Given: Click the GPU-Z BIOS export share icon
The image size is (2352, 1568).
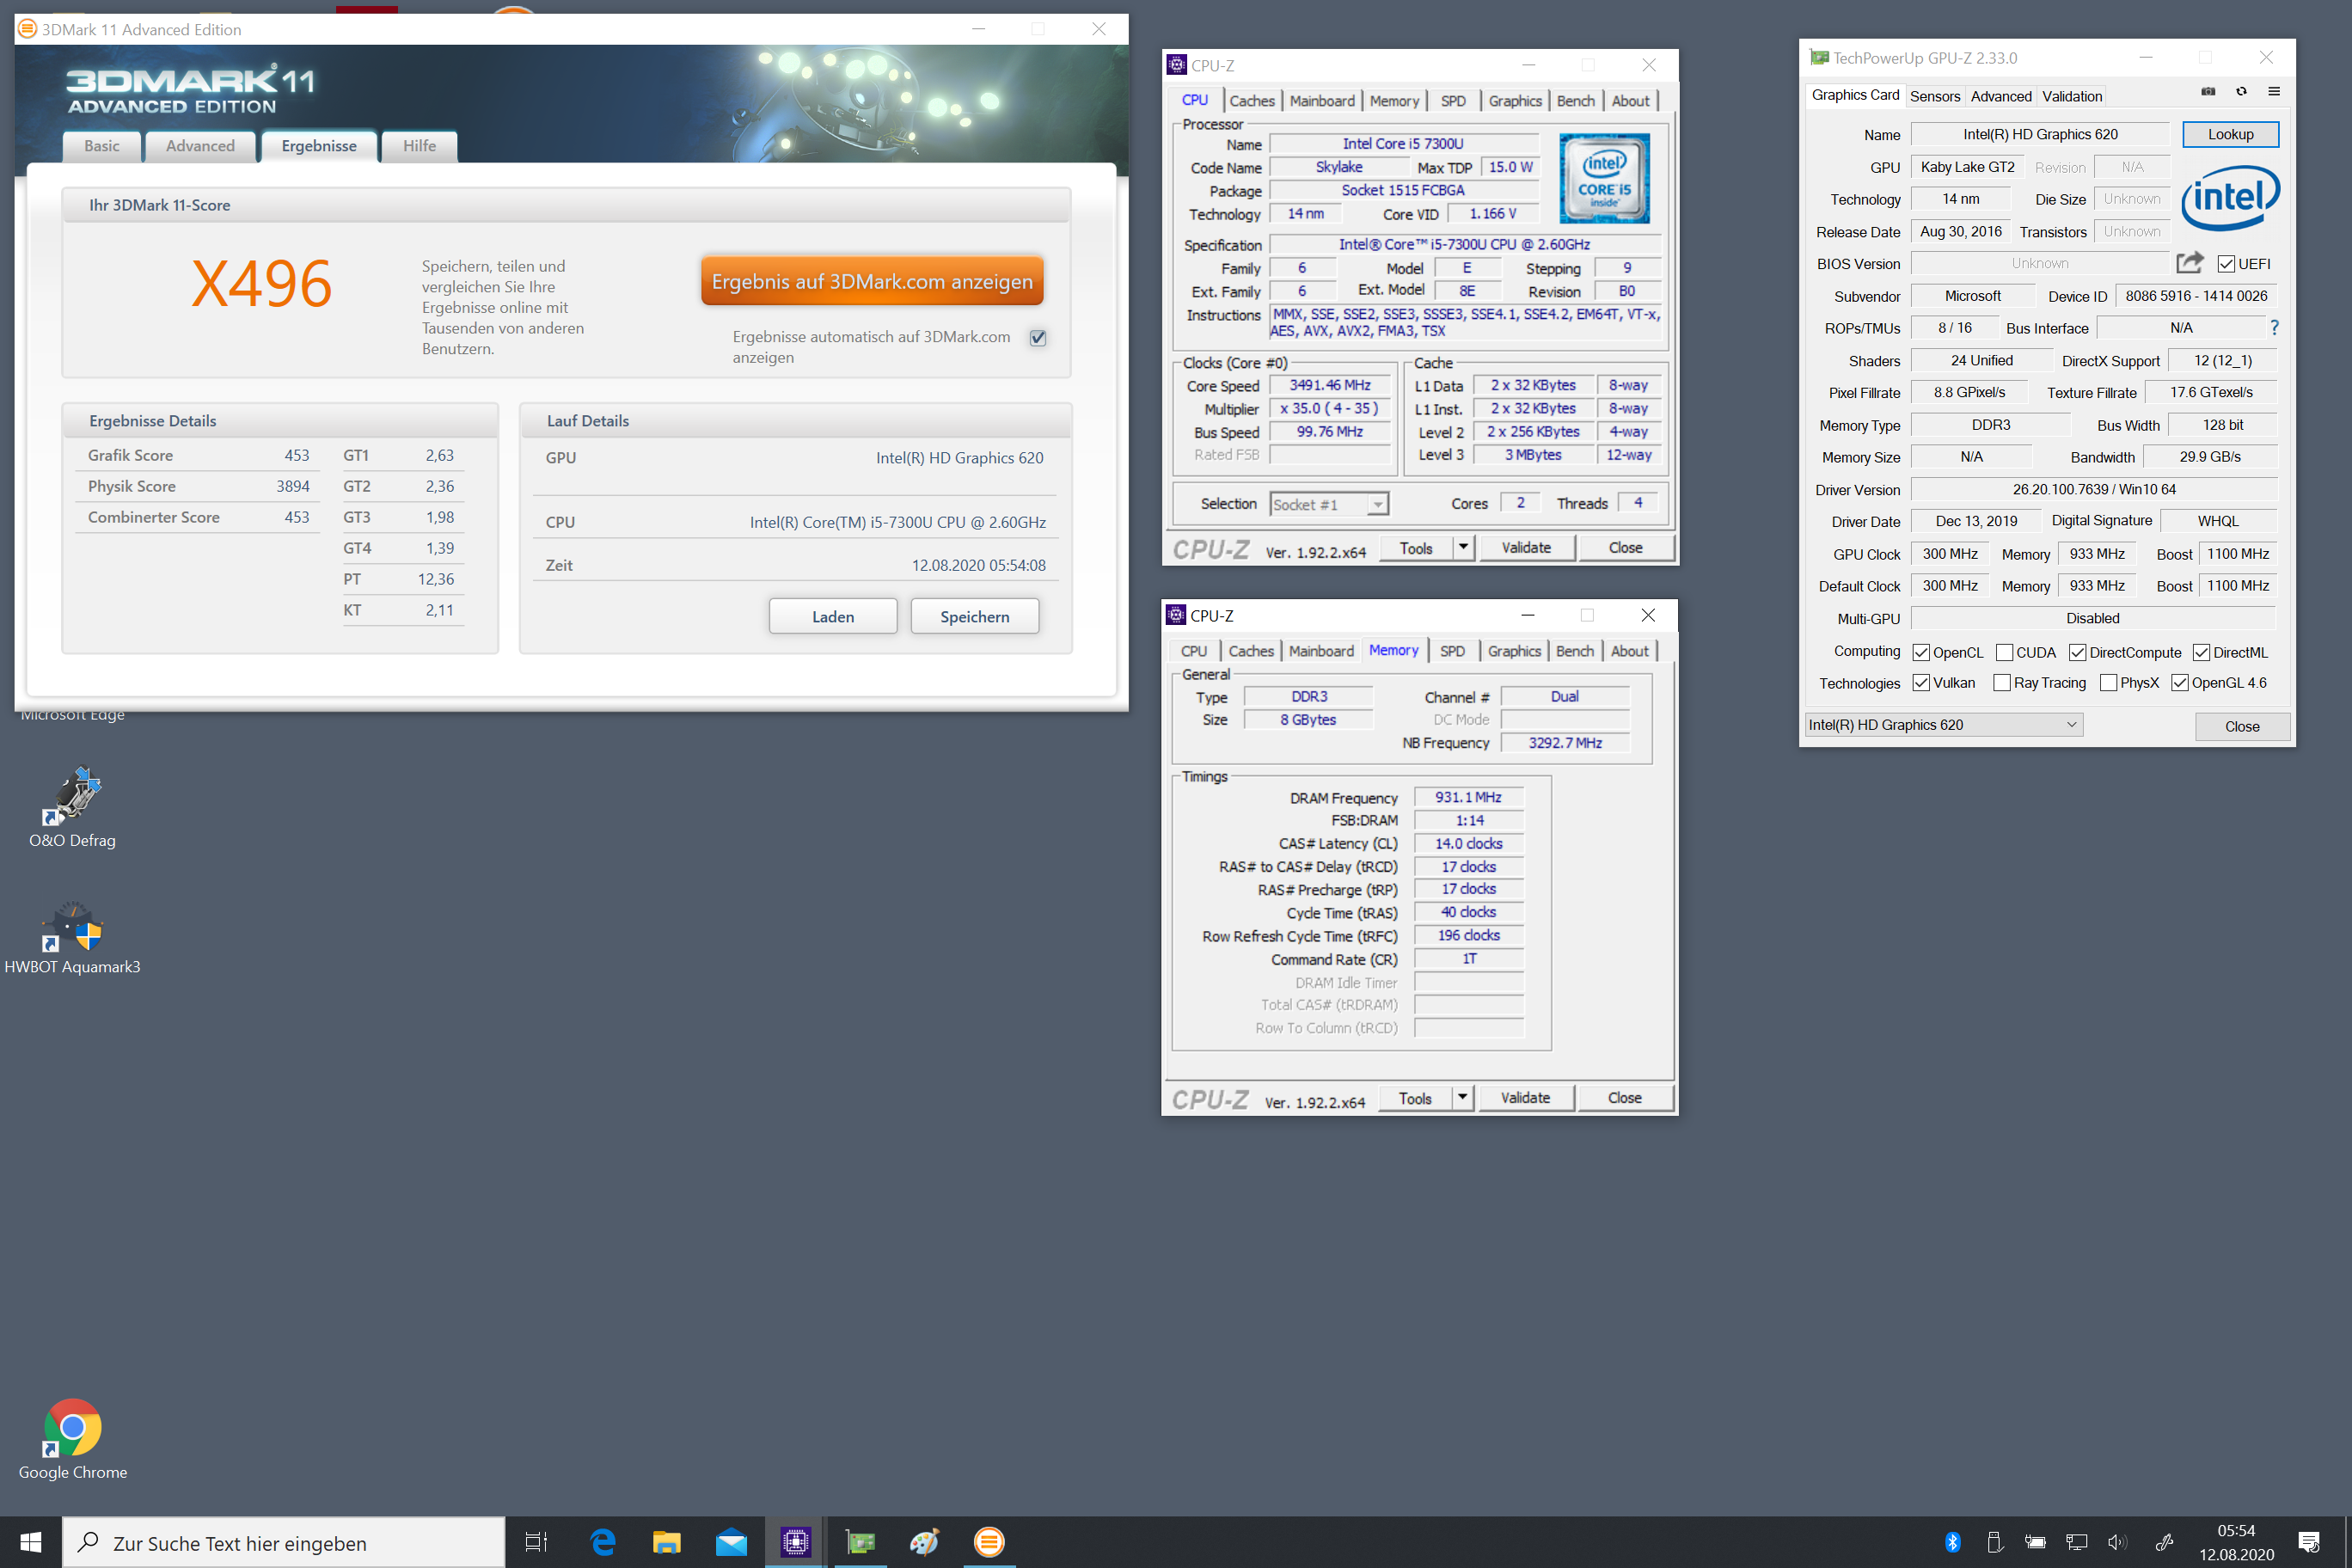Looking at the screenshot, I should 2190,263.
